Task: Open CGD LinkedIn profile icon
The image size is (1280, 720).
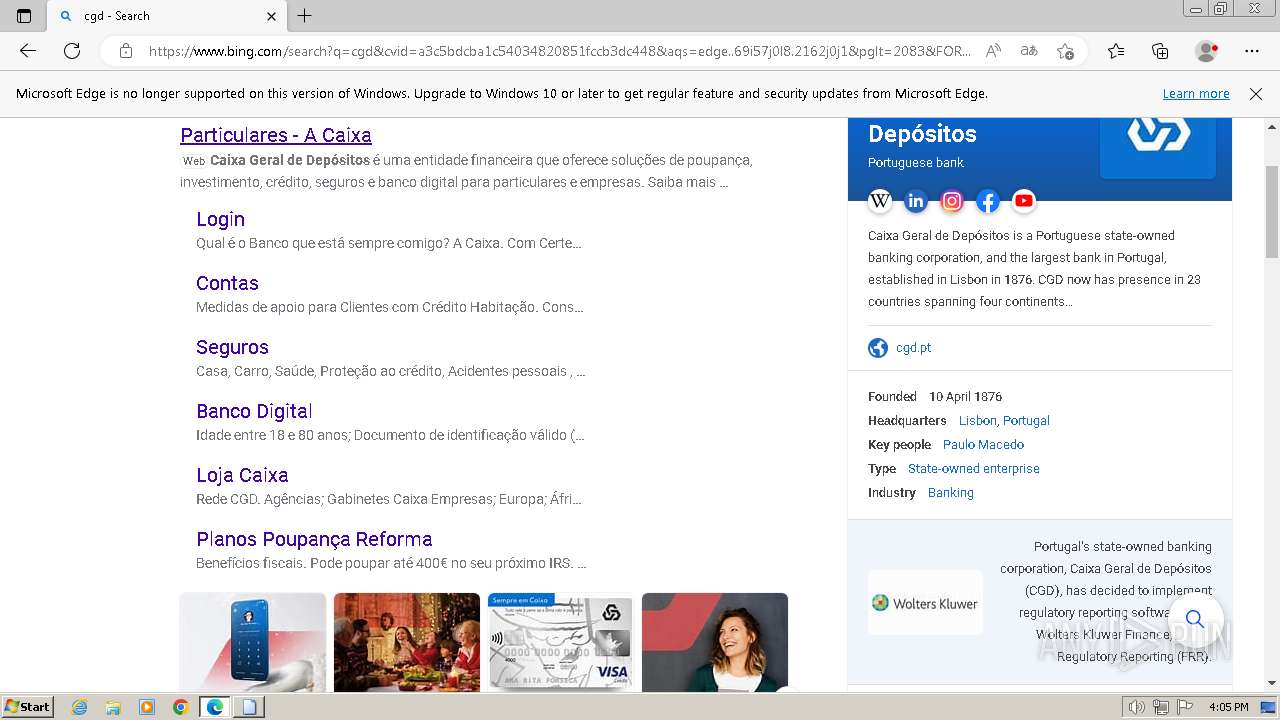Action: coord(916,201)
